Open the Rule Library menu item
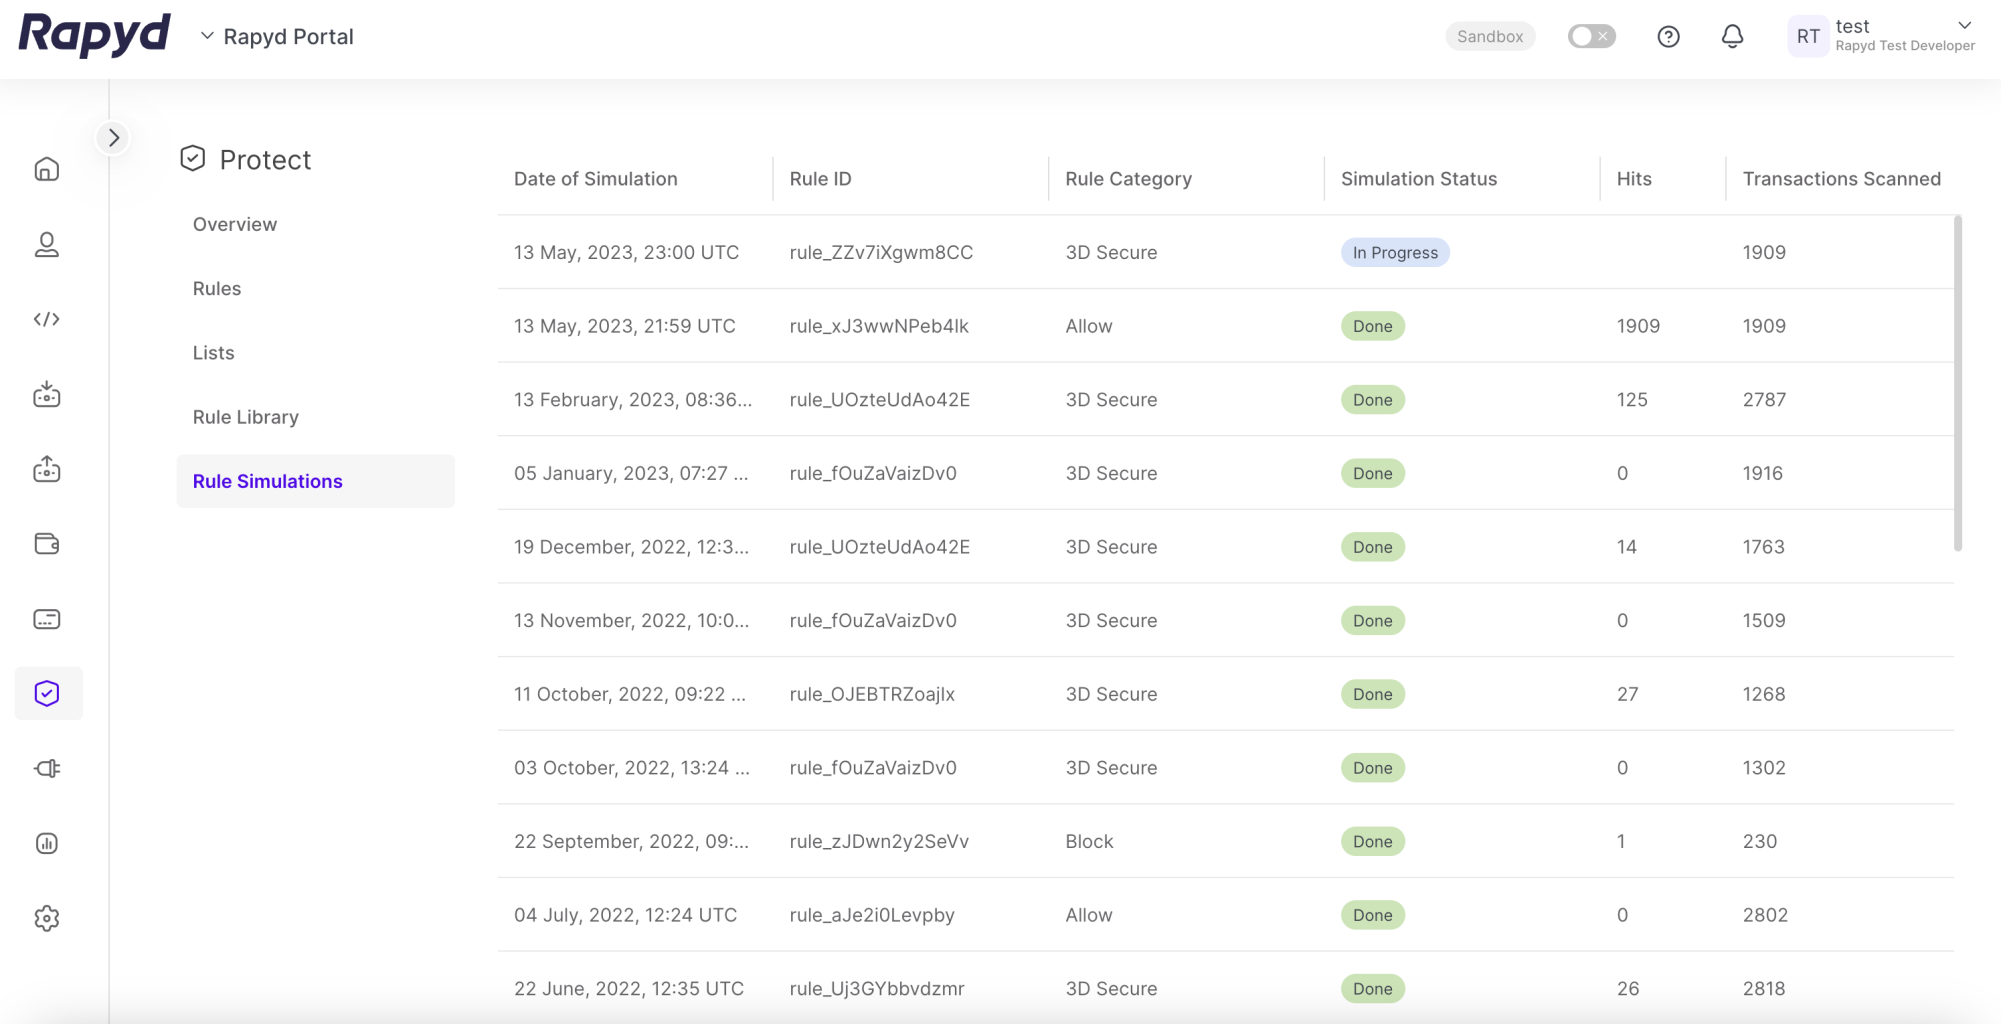This screenshot has width=2001, height=1024. (x=246, y=417)
